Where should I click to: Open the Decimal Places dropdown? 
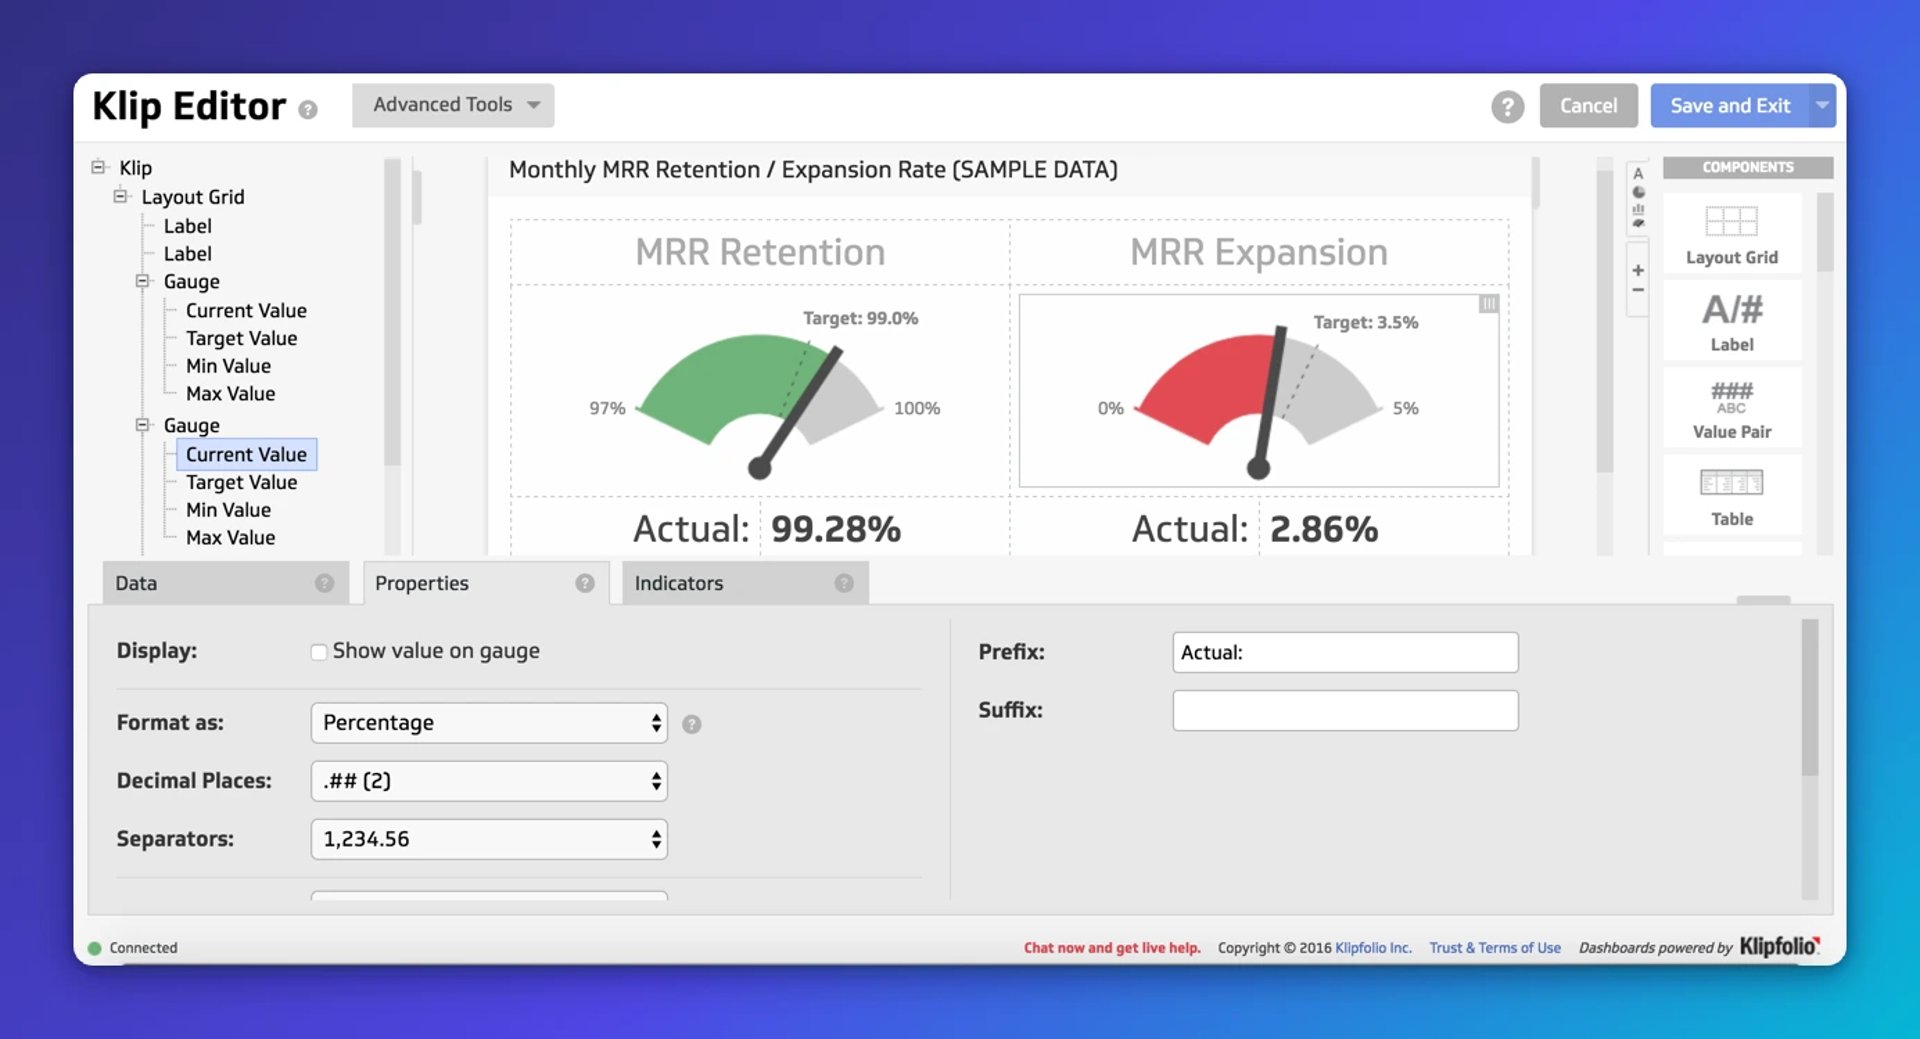point(489,781)
